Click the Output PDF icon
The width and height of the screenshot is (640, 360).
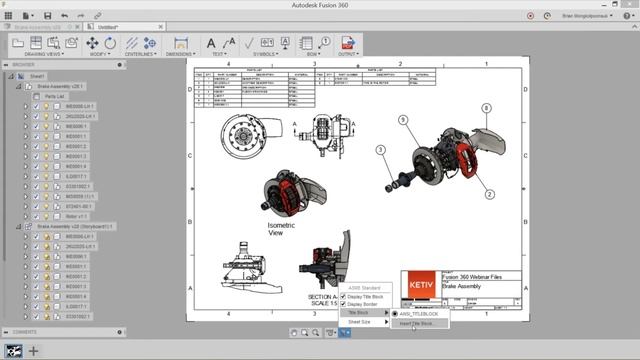pyautogui.click(x=348, y=43)
